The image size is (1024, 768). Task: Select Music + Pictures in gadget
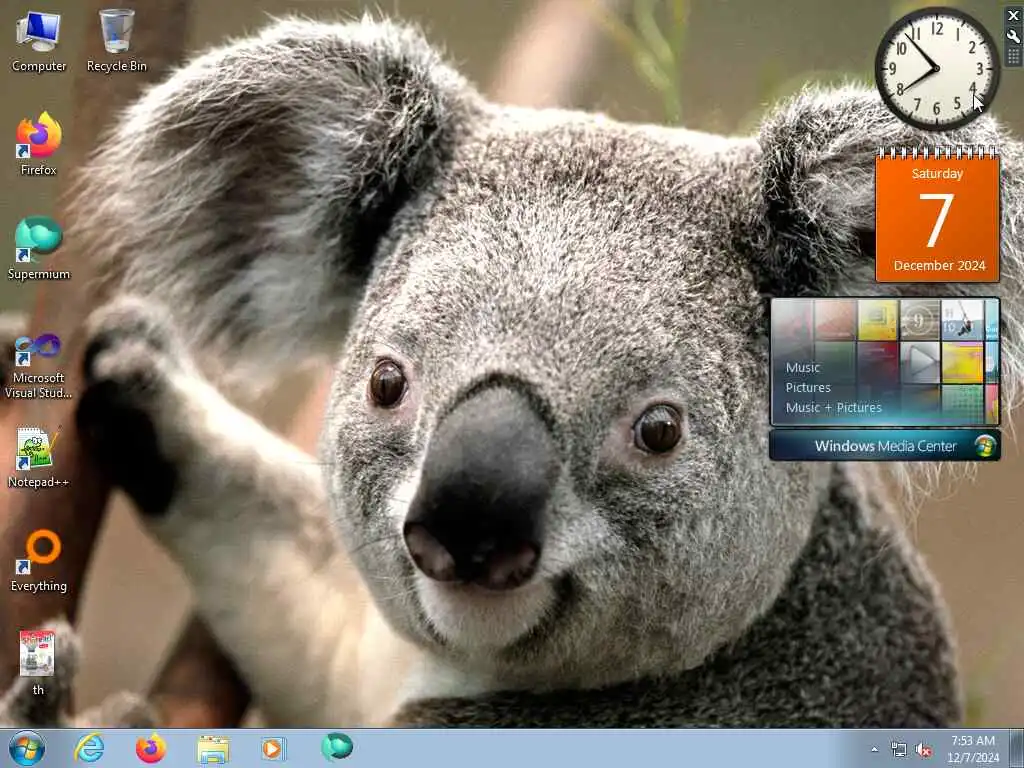[833, 408]
